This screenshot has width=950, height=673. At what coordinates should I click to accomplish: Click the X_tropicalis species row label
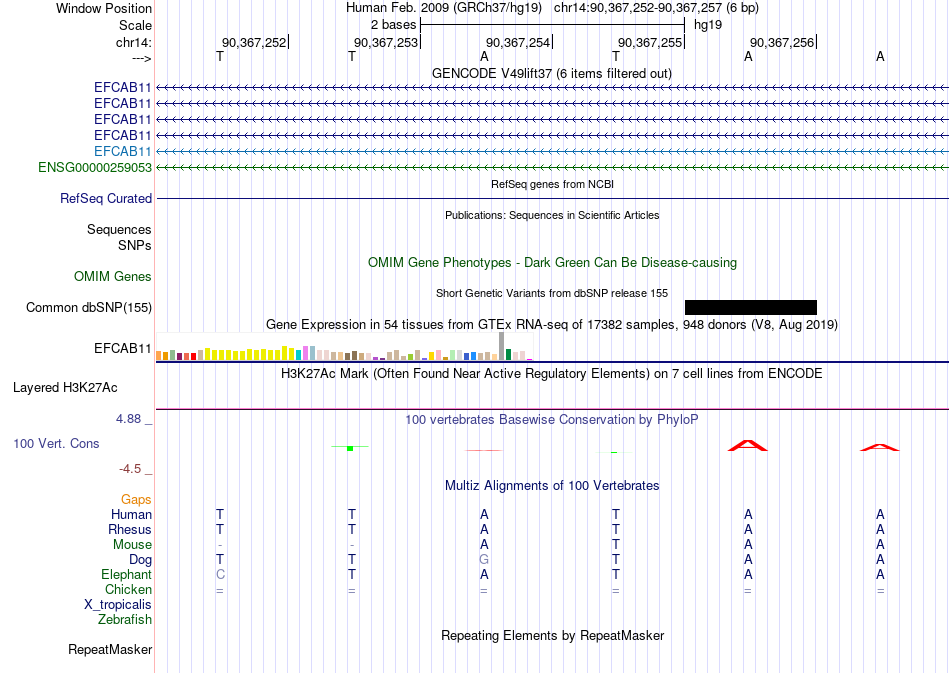click(x=118, y=605)
